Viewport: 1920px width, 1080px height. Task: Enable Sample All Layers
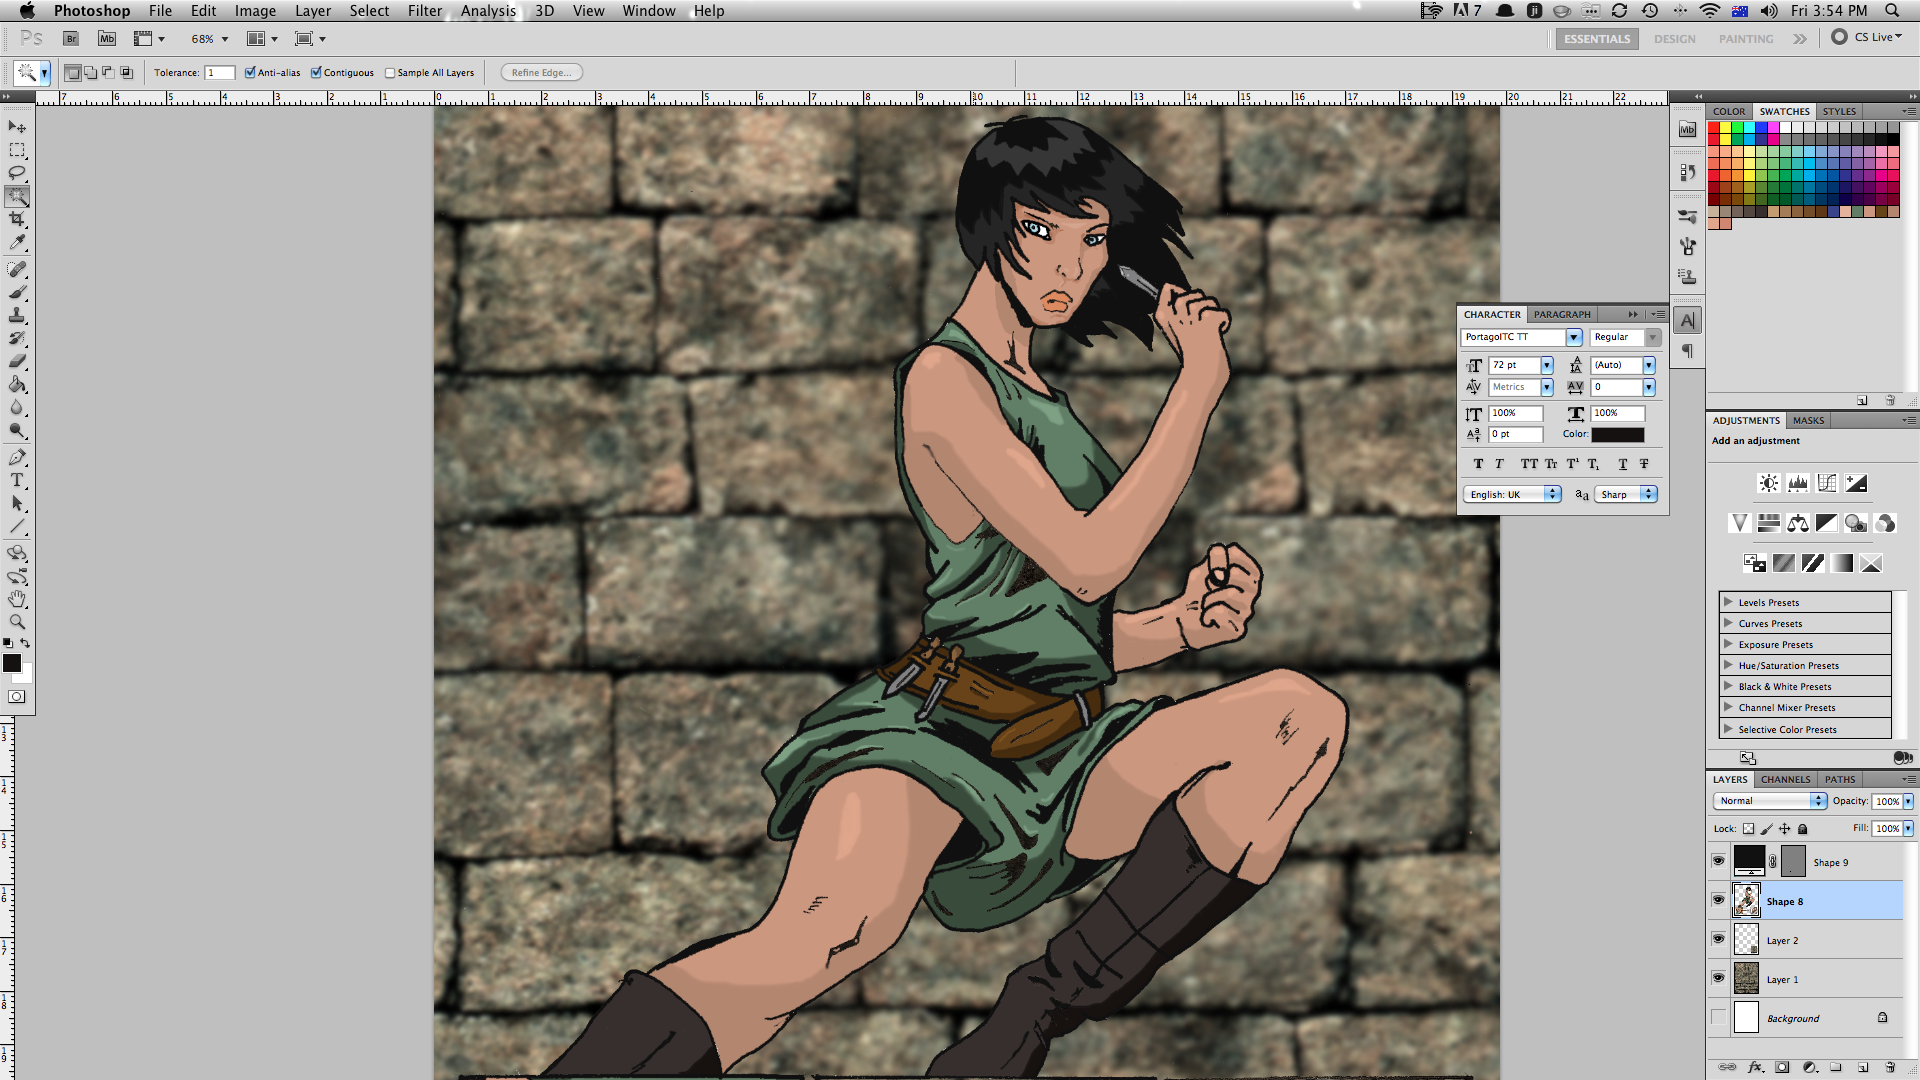[390, 73]
